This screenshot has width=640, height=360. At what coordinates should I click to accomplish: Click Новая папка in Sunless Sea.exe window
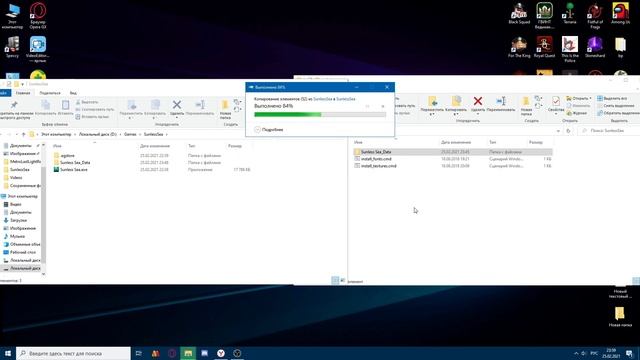(225, 110)
